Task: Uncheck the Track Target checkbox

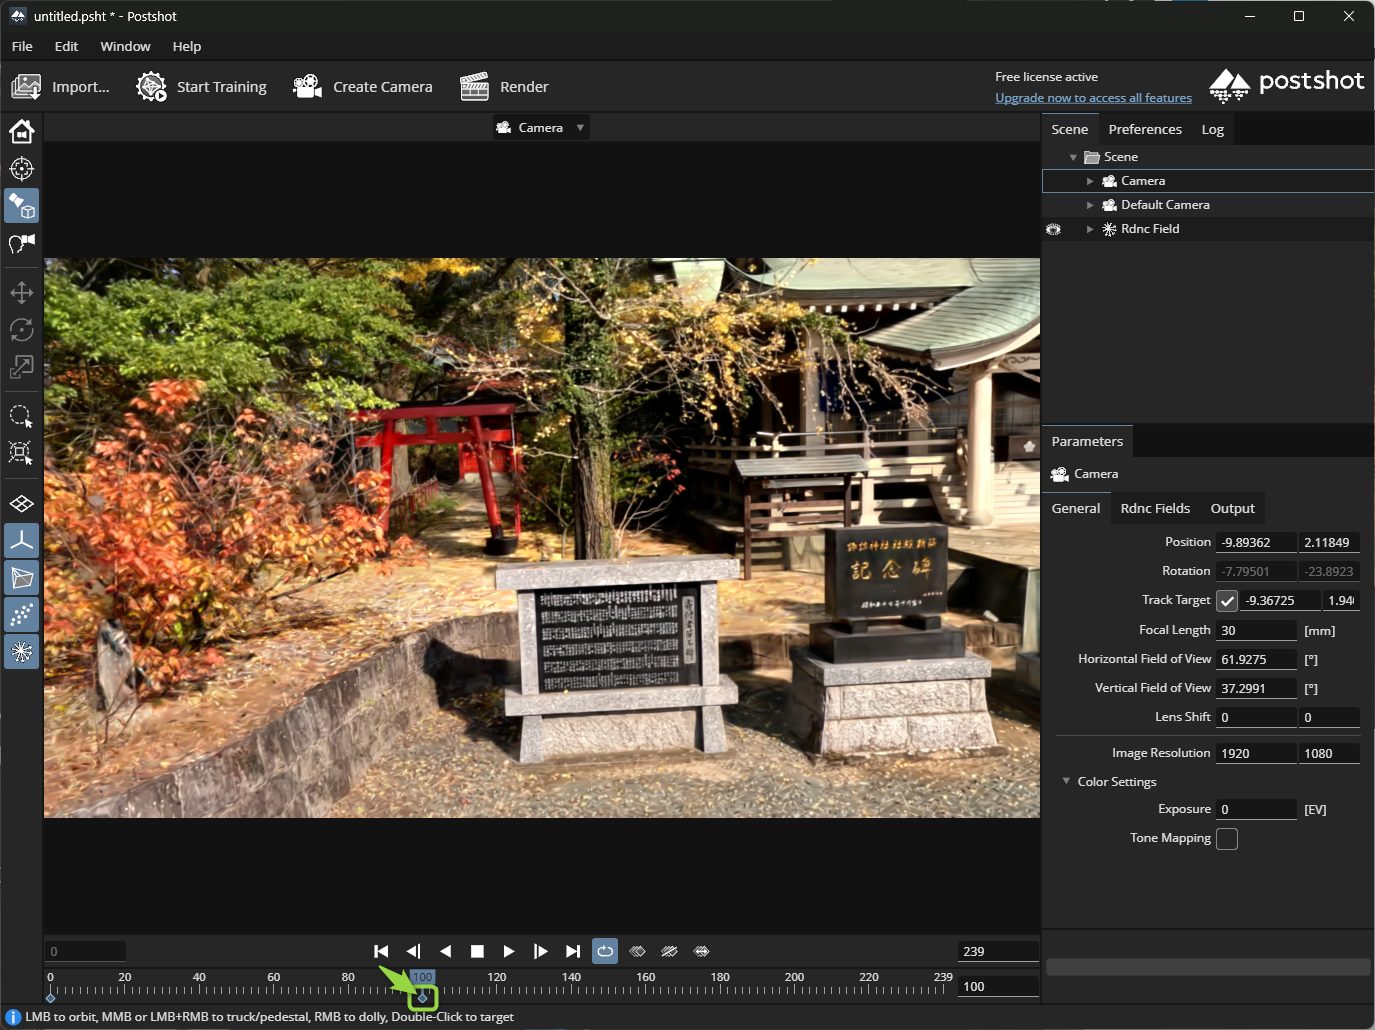Action: pyautogui.click(x=1227, y=601)
